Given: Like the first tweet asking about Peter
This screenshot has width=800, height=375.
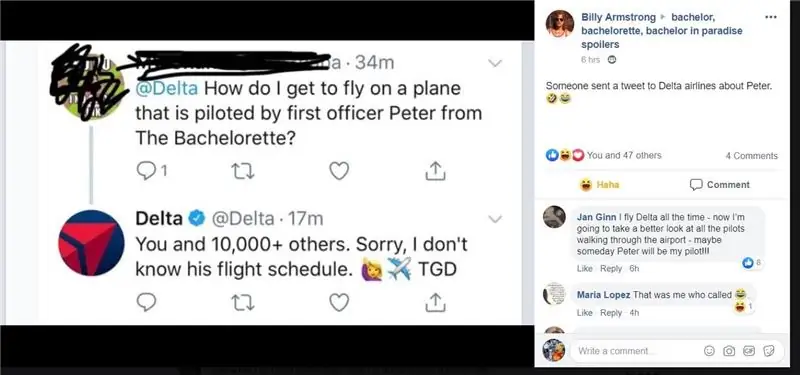Looking at the screenshot, I should [x=339, y=171].
